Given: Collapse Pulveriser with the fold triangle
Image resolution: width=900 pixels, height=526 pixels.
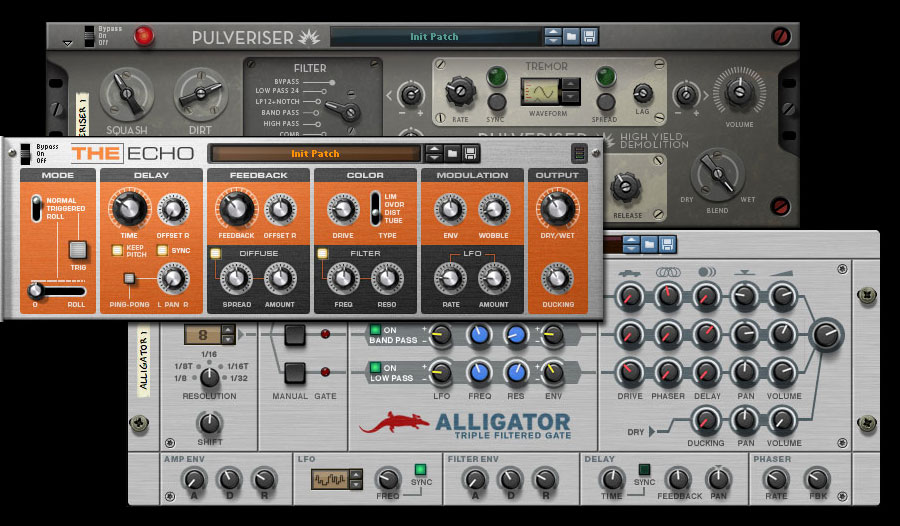Looking at the screenshot, I should tap(68, 43).
